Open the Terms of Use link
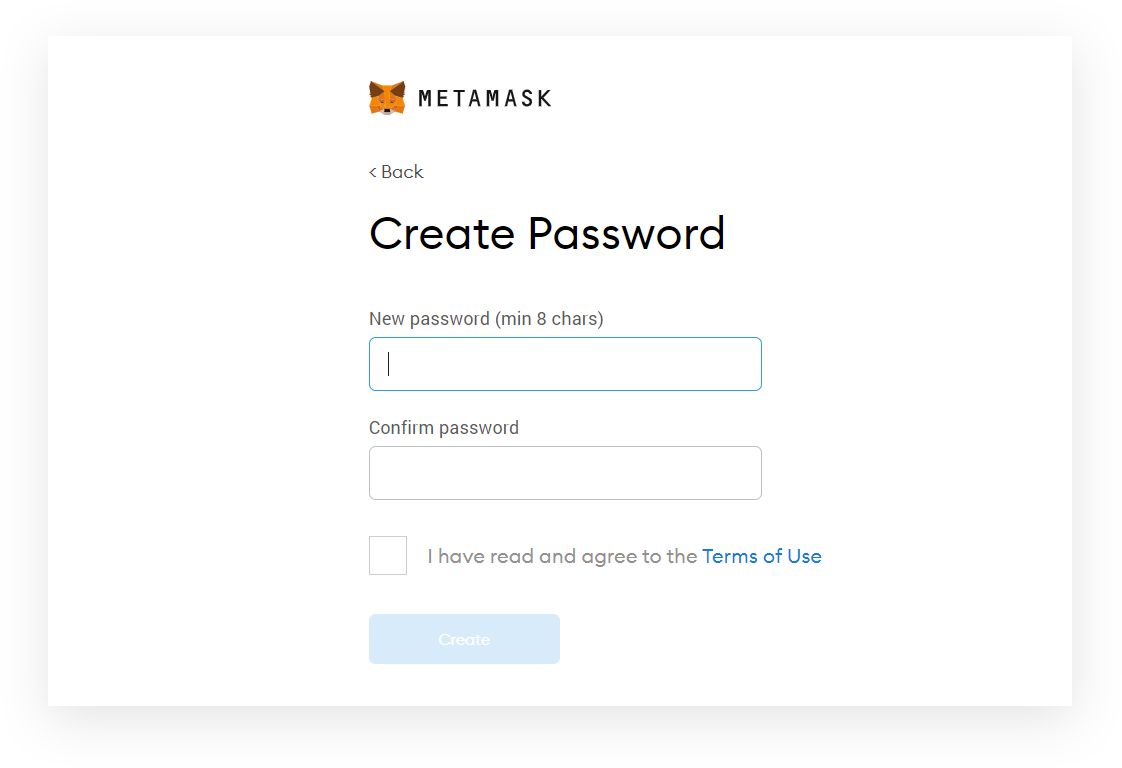Image resolution: width=1122 pixels, height=768 pixels. pos(762,556)
